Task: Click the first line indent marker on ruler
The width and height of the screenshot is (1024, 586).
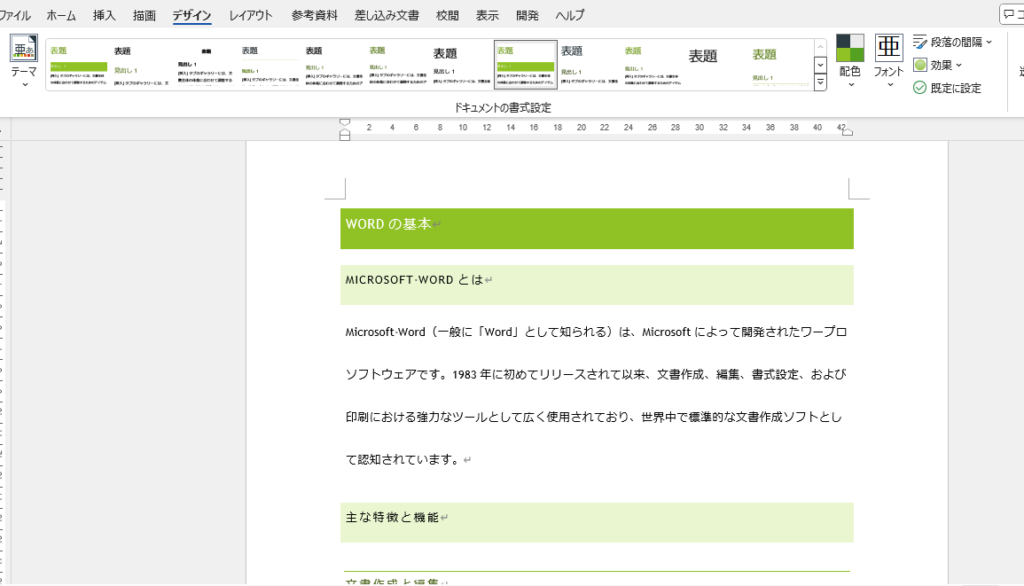Action: click(x=345, y=122)
